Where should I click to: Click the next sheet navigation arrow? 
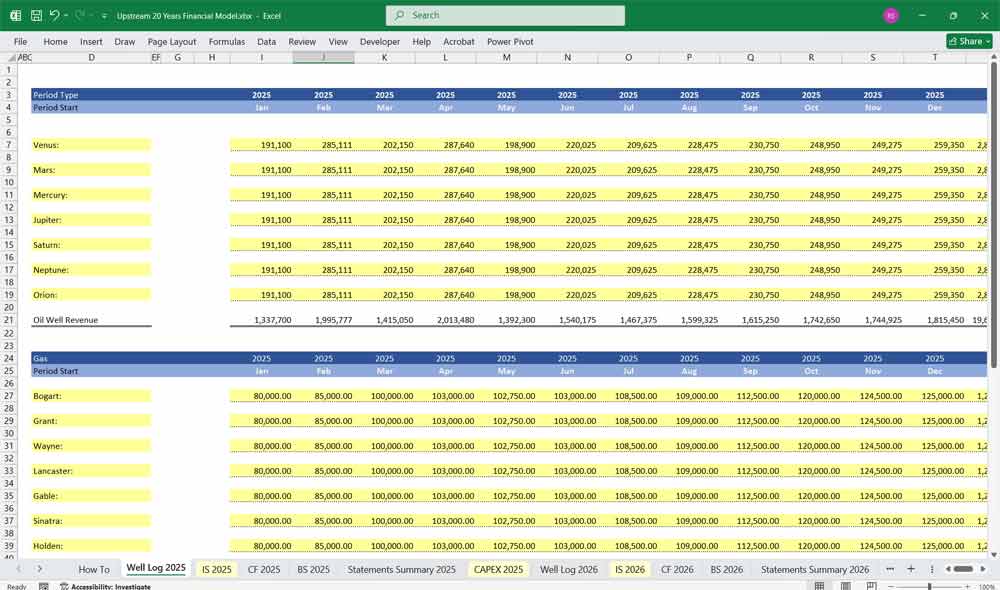40,568
